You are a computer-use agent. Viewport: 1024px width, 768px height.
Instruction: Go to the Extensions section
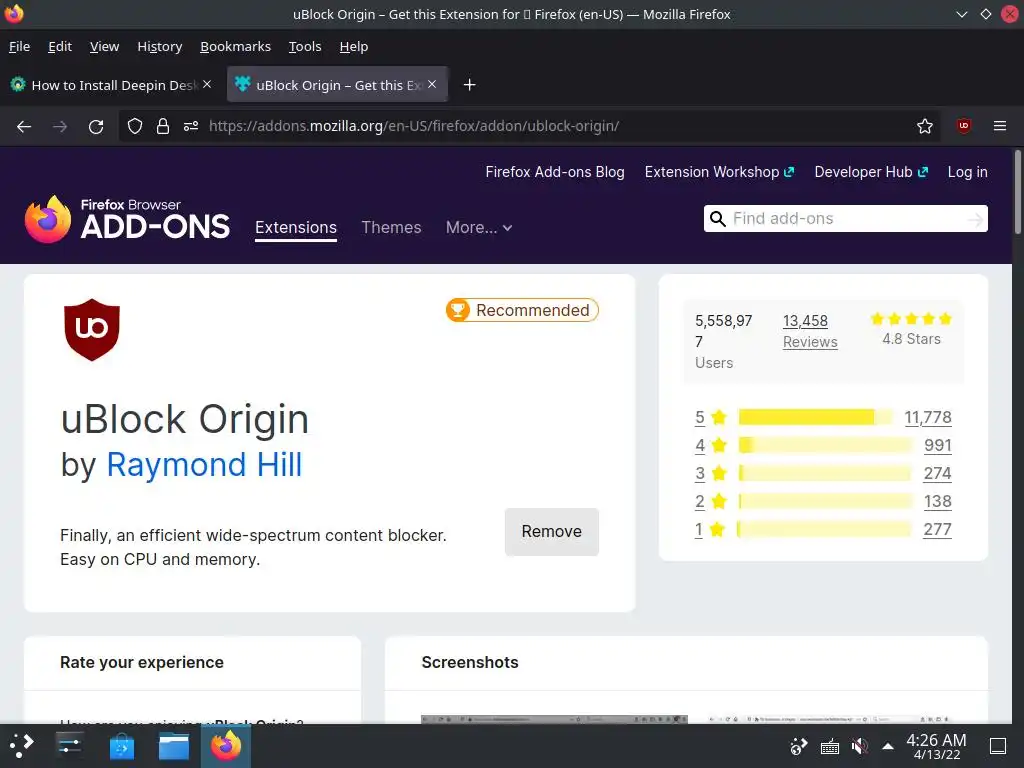tap(296, 227)
